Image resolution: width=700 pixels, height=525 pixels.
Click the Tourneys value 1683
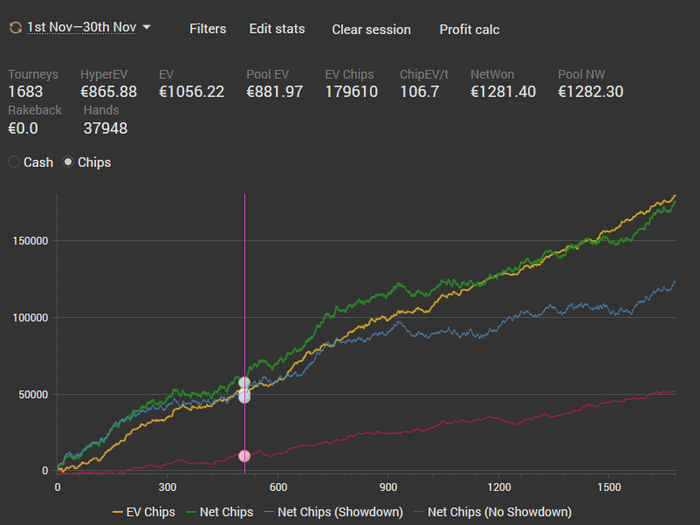(x=25, y=92)
